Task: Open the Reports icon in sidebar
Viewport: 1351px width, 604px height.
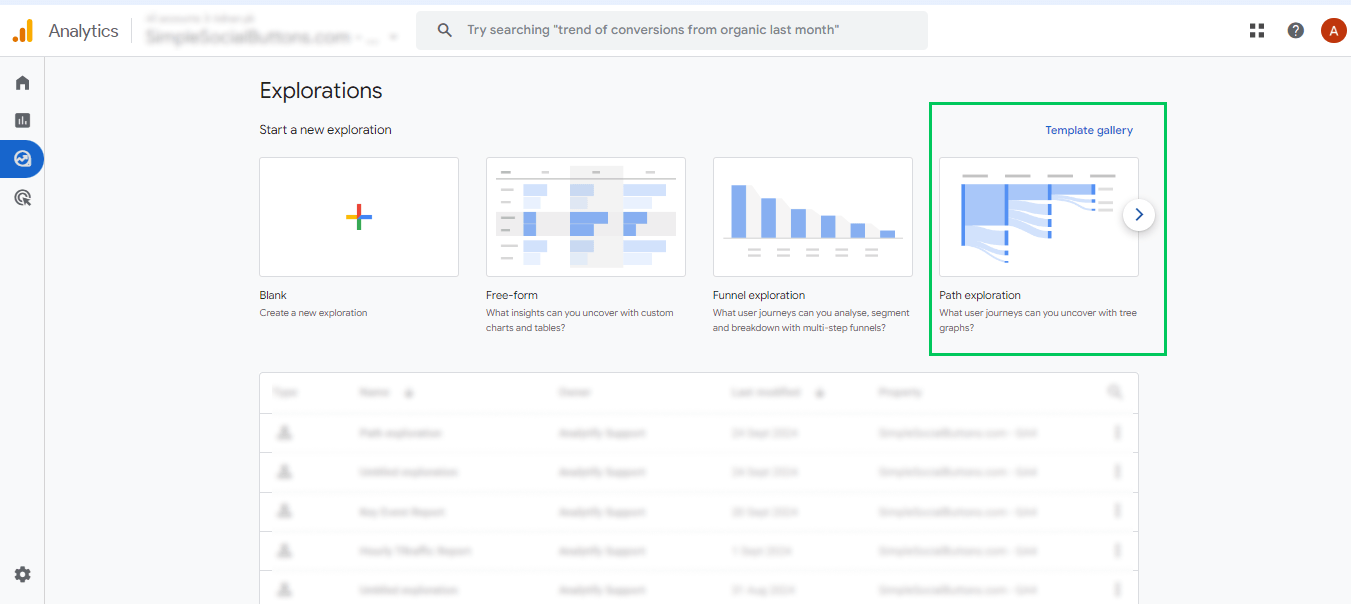Action: [x=22, y=121]
